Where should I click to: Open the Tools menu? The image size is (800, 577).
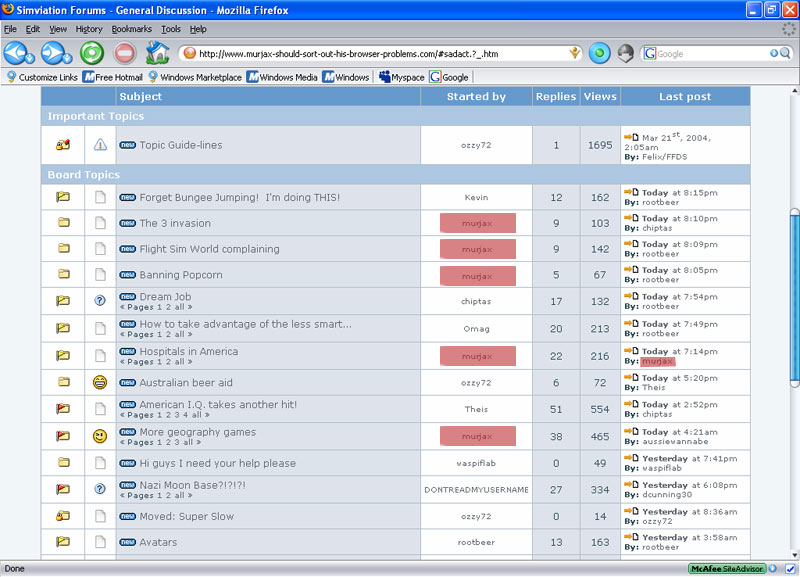(x=171, y=29)
